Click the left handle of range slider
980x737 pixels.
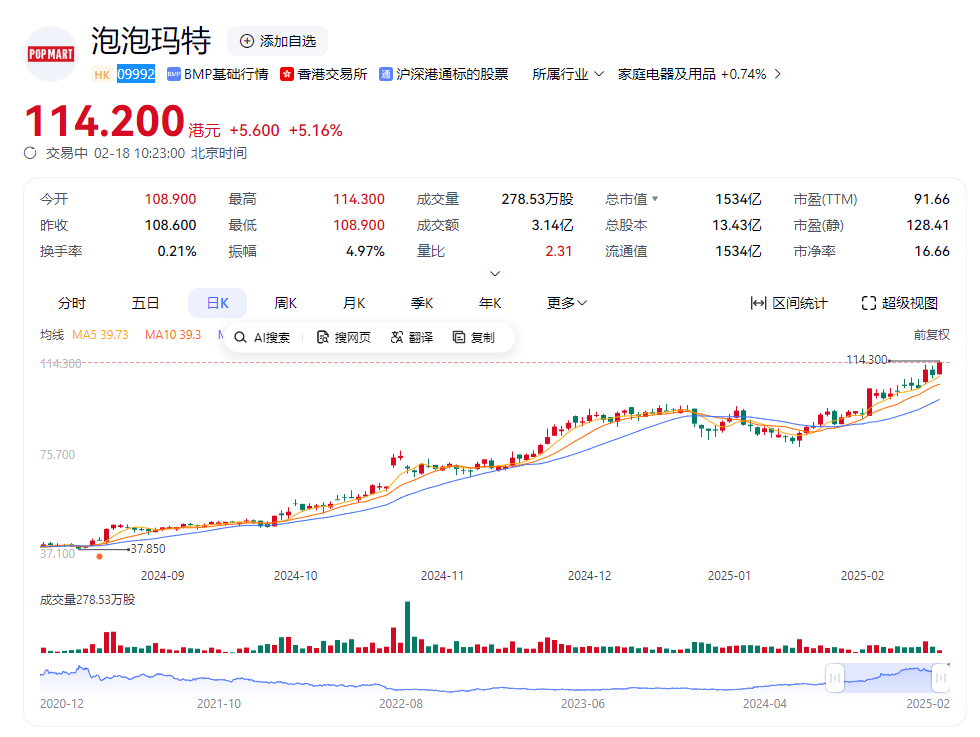click(835, 678)
